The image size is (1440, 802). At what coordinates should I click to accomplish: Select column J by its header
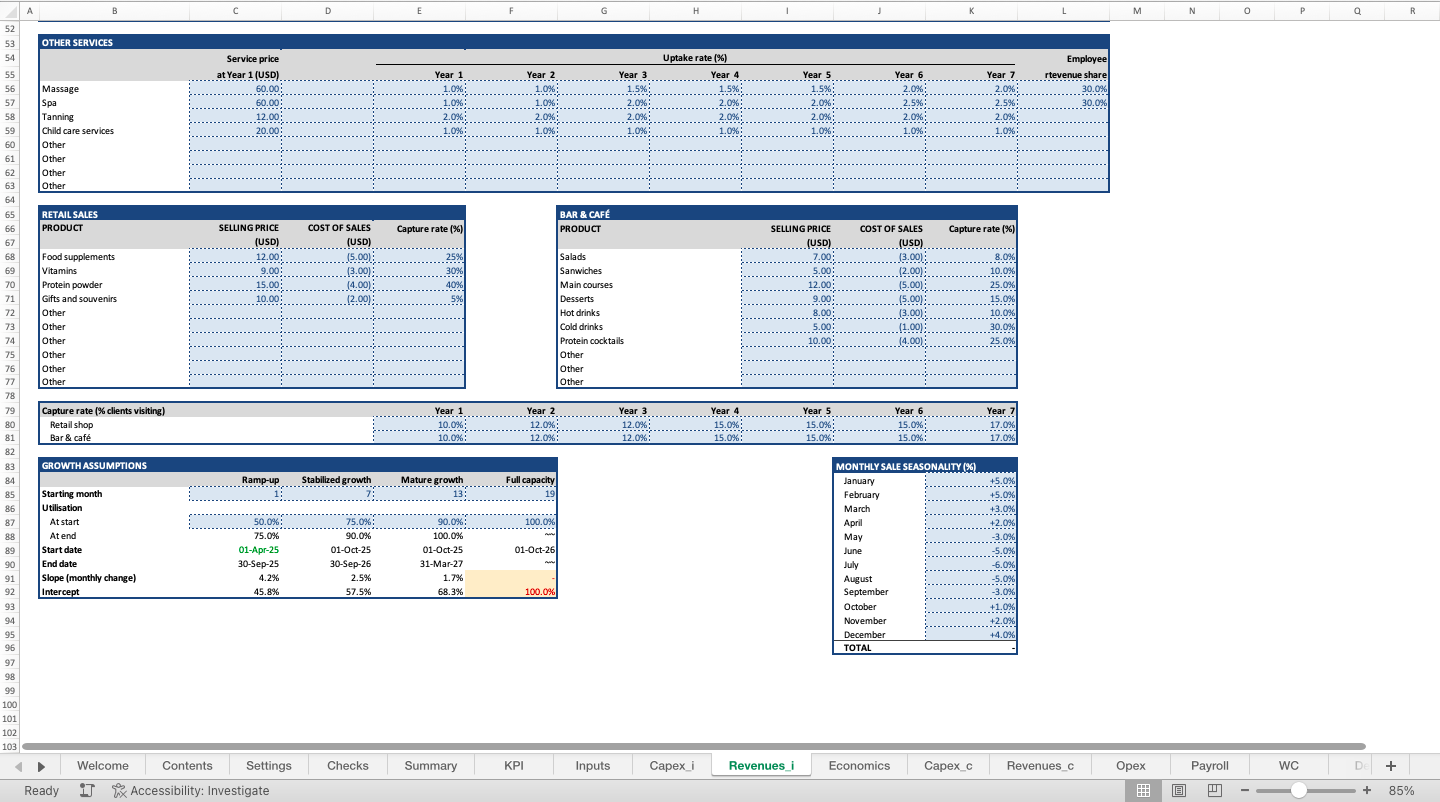878,10
